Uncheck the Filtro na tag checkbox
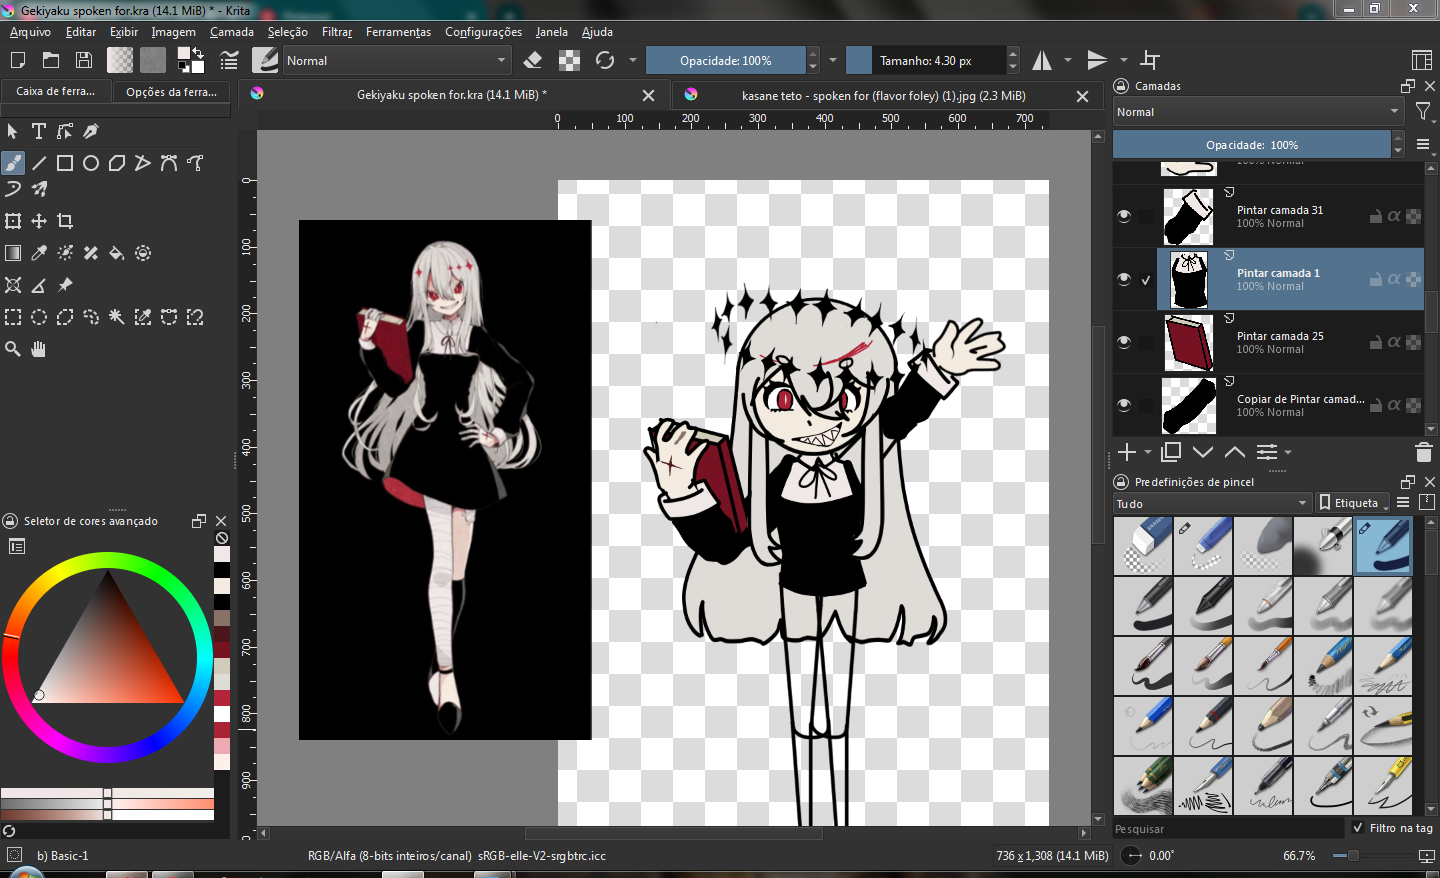Screen dimensions: 1440x878 click(x=1358, y=828)
